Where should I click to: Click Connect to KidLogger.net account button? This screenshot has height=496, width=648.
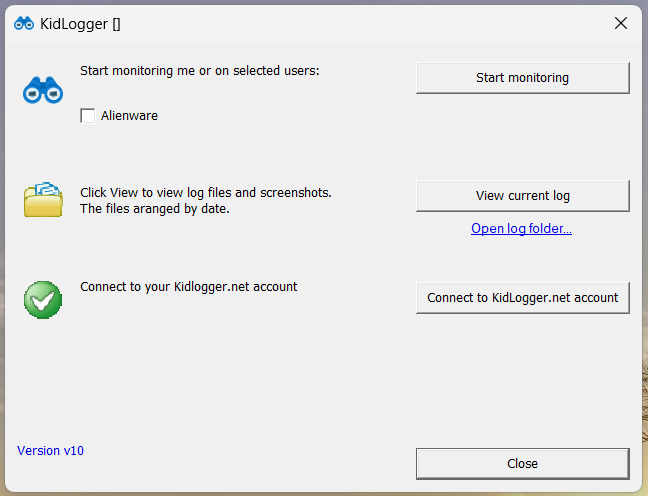[x=523, y=298]
